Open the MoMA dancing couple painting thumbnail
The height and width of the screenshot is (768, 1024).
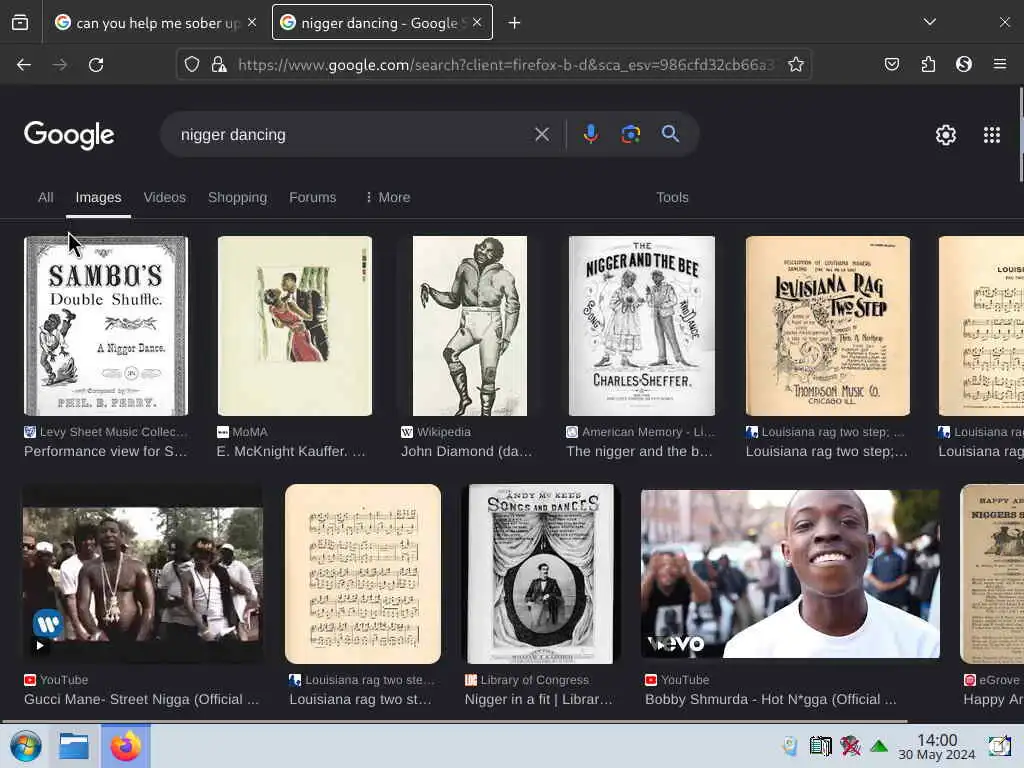[295, 326]
